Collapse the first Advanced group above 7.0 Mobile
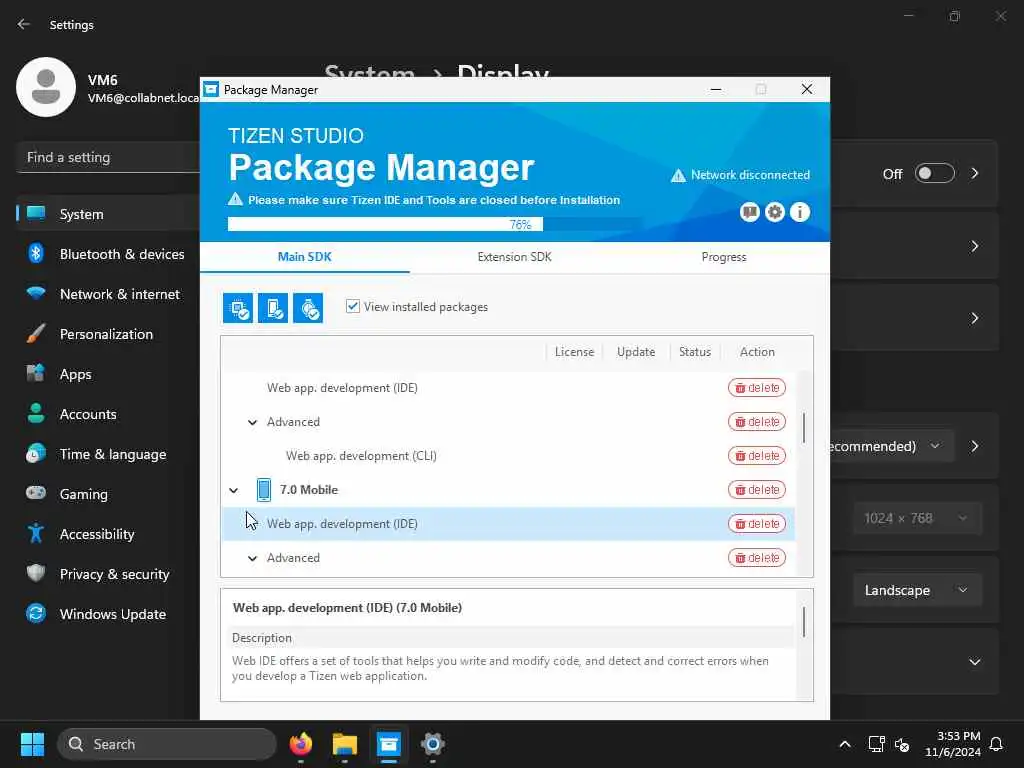 [253, 423]
